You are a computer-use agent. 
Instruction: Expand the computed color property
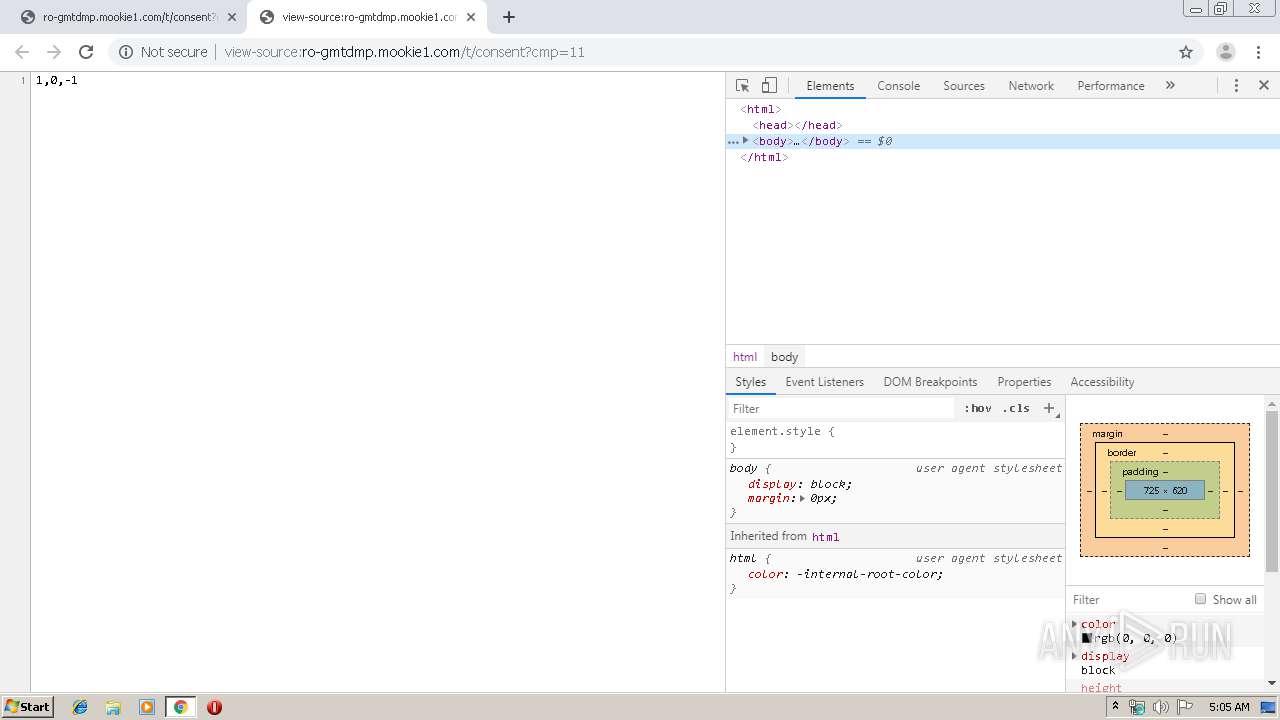(x=1075, y=624)
